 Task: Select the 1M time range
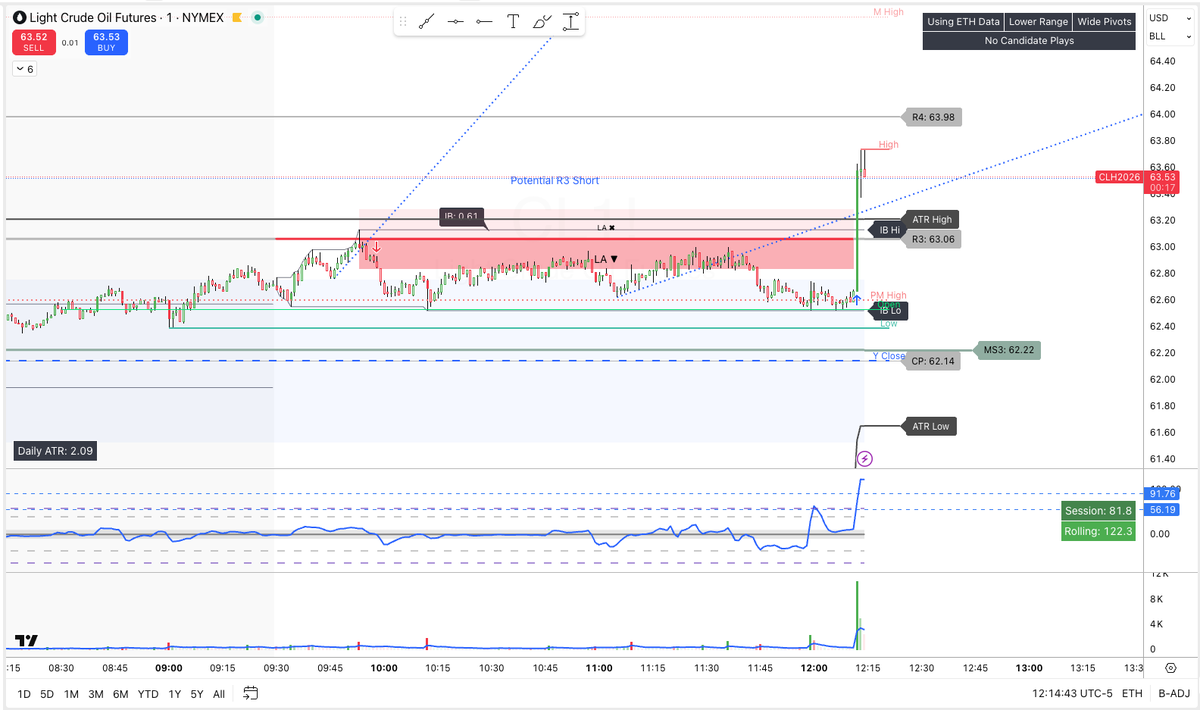point(71,693)
